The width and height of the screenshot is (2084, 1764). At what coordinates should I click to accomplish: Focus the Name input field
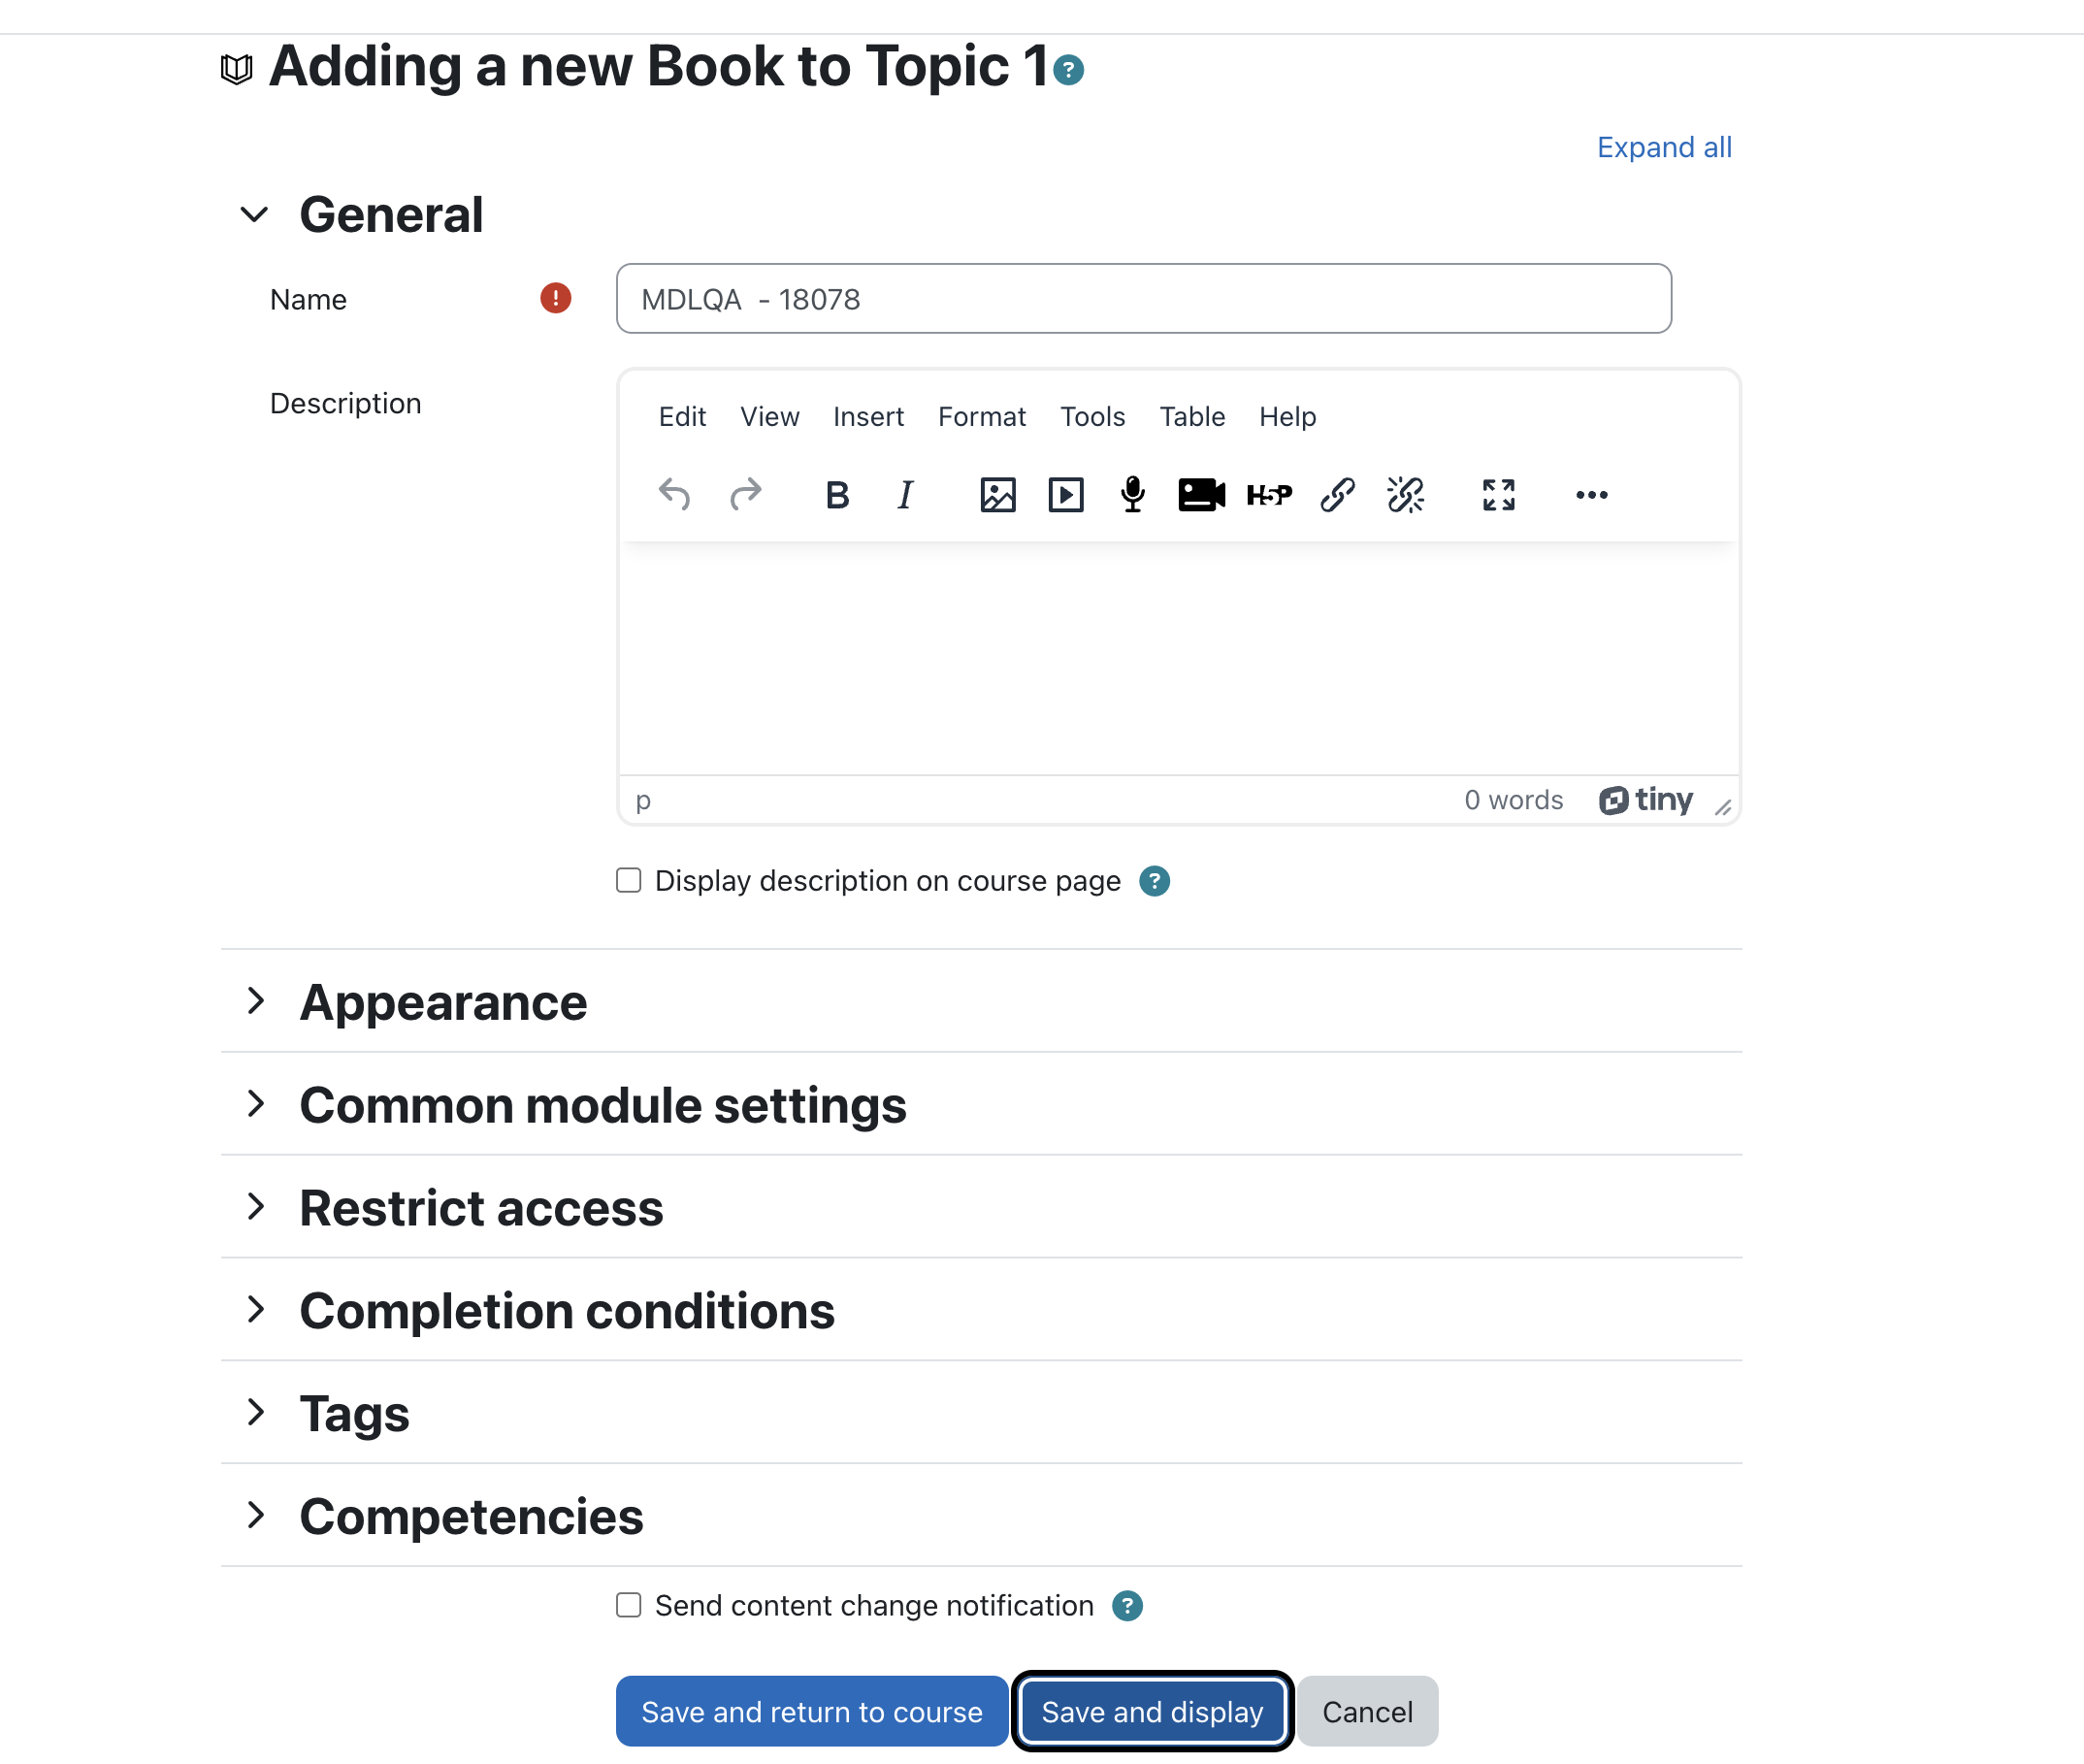pyautogui.click(x=1144, y=299)
